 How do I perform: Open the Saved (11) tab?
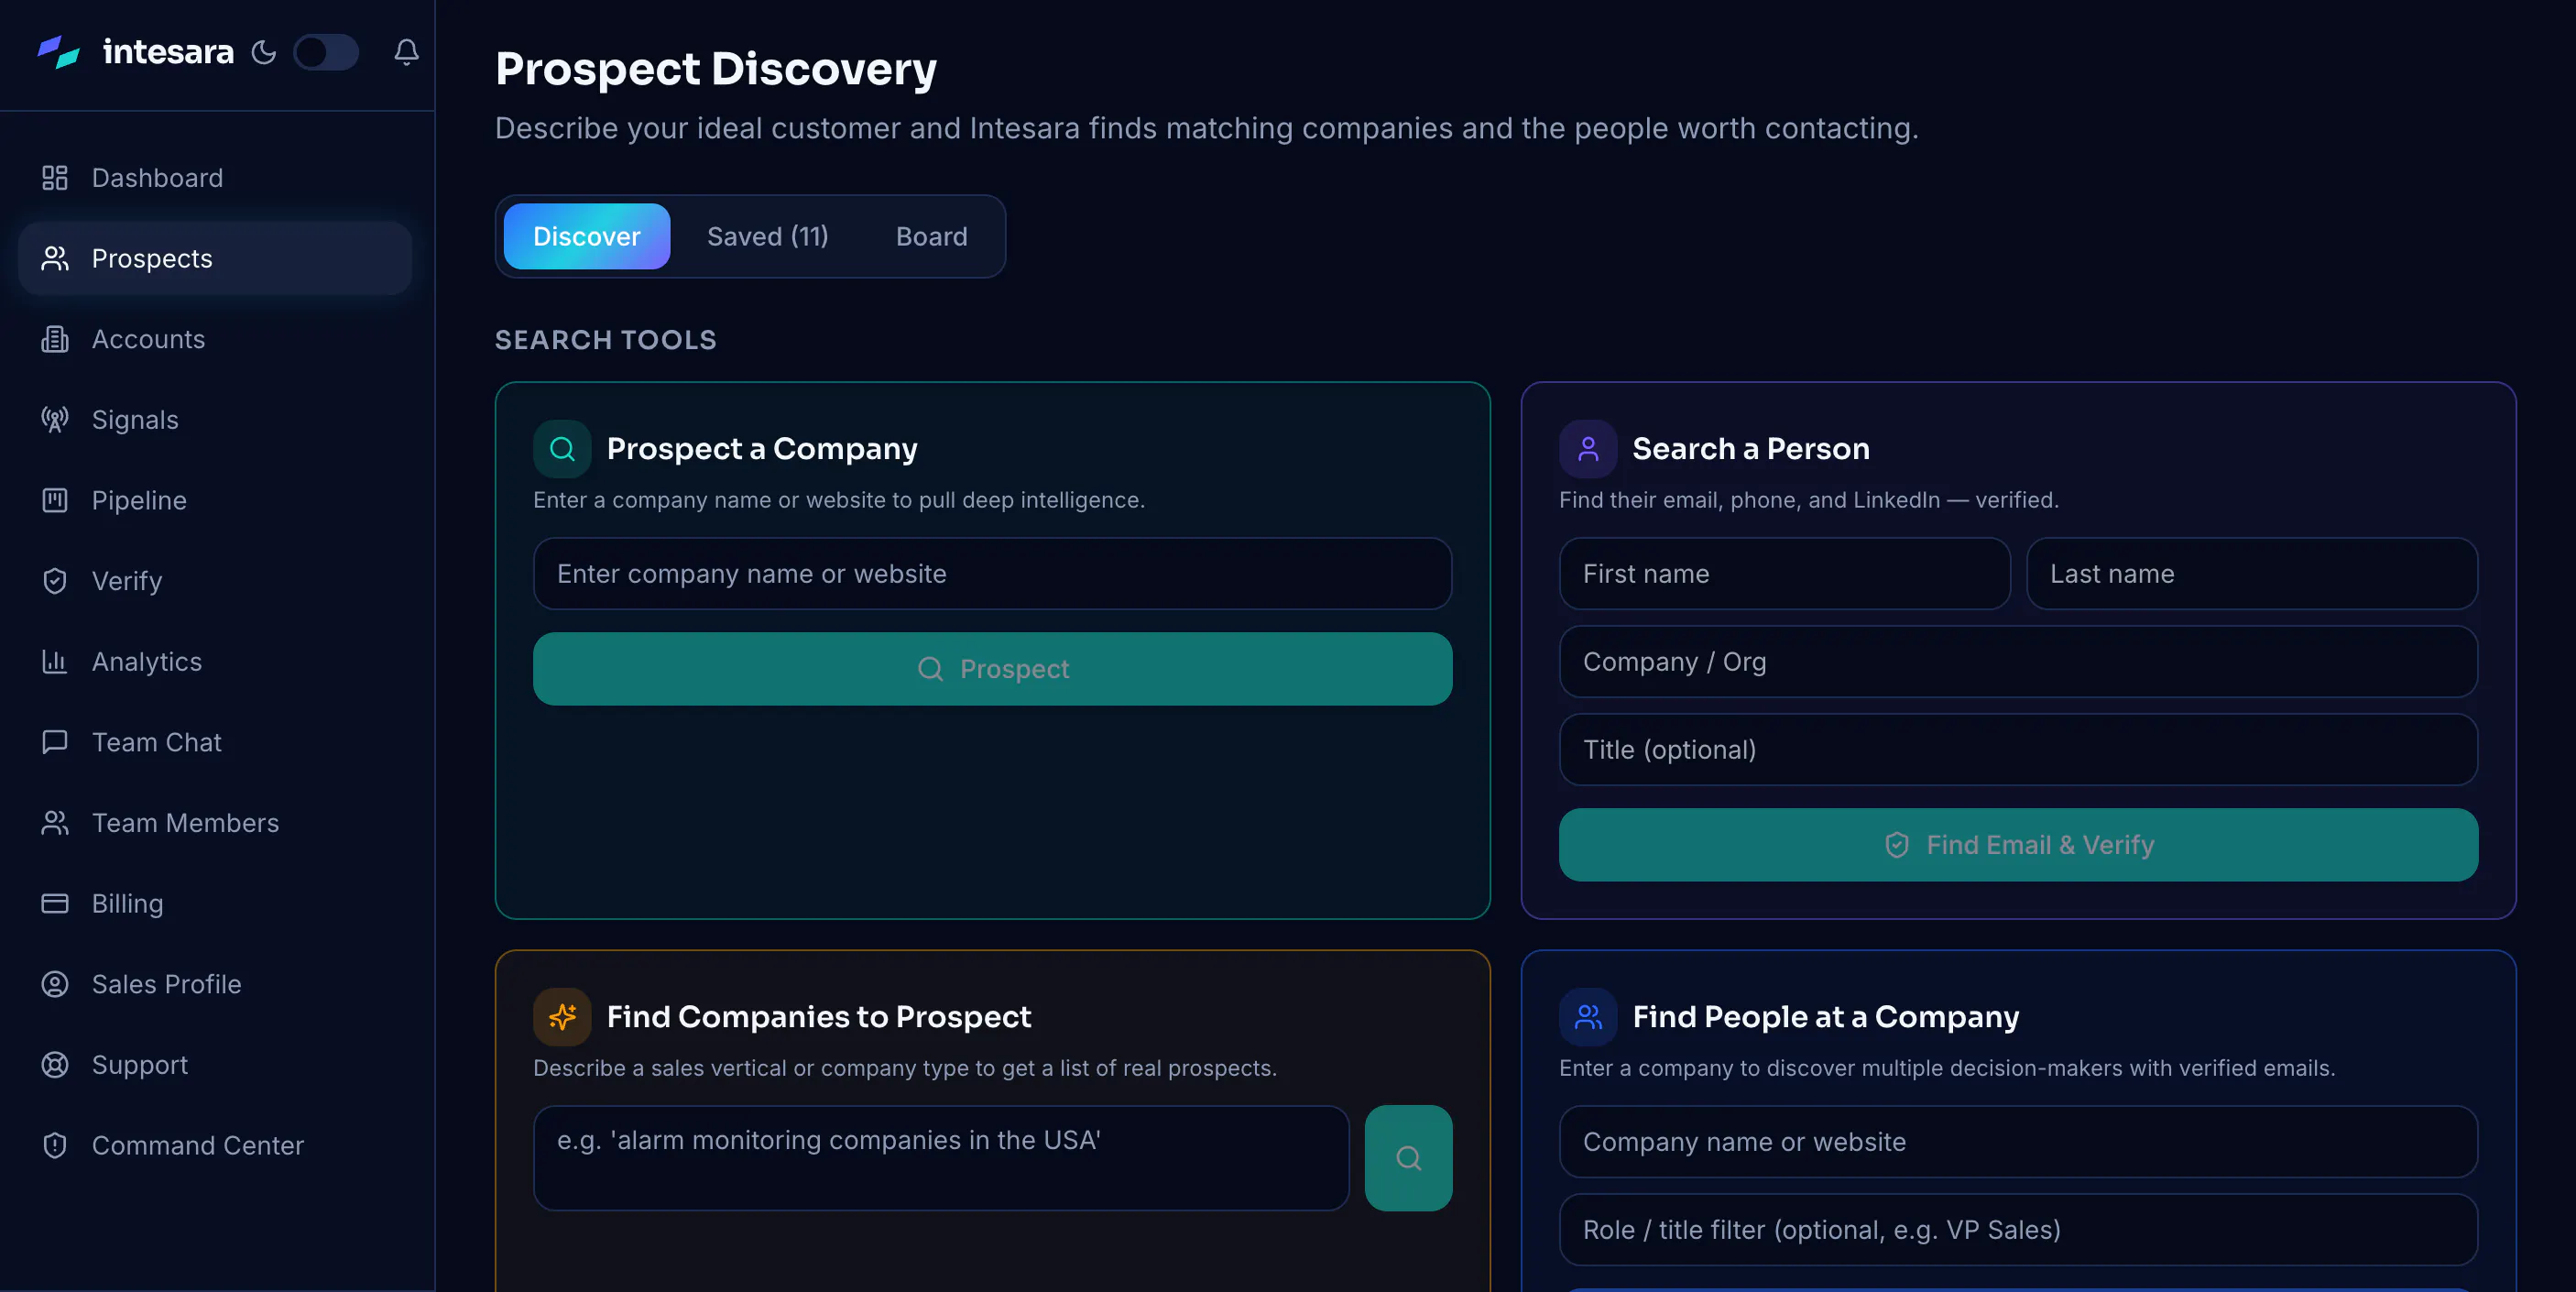(x=768, y=237)
